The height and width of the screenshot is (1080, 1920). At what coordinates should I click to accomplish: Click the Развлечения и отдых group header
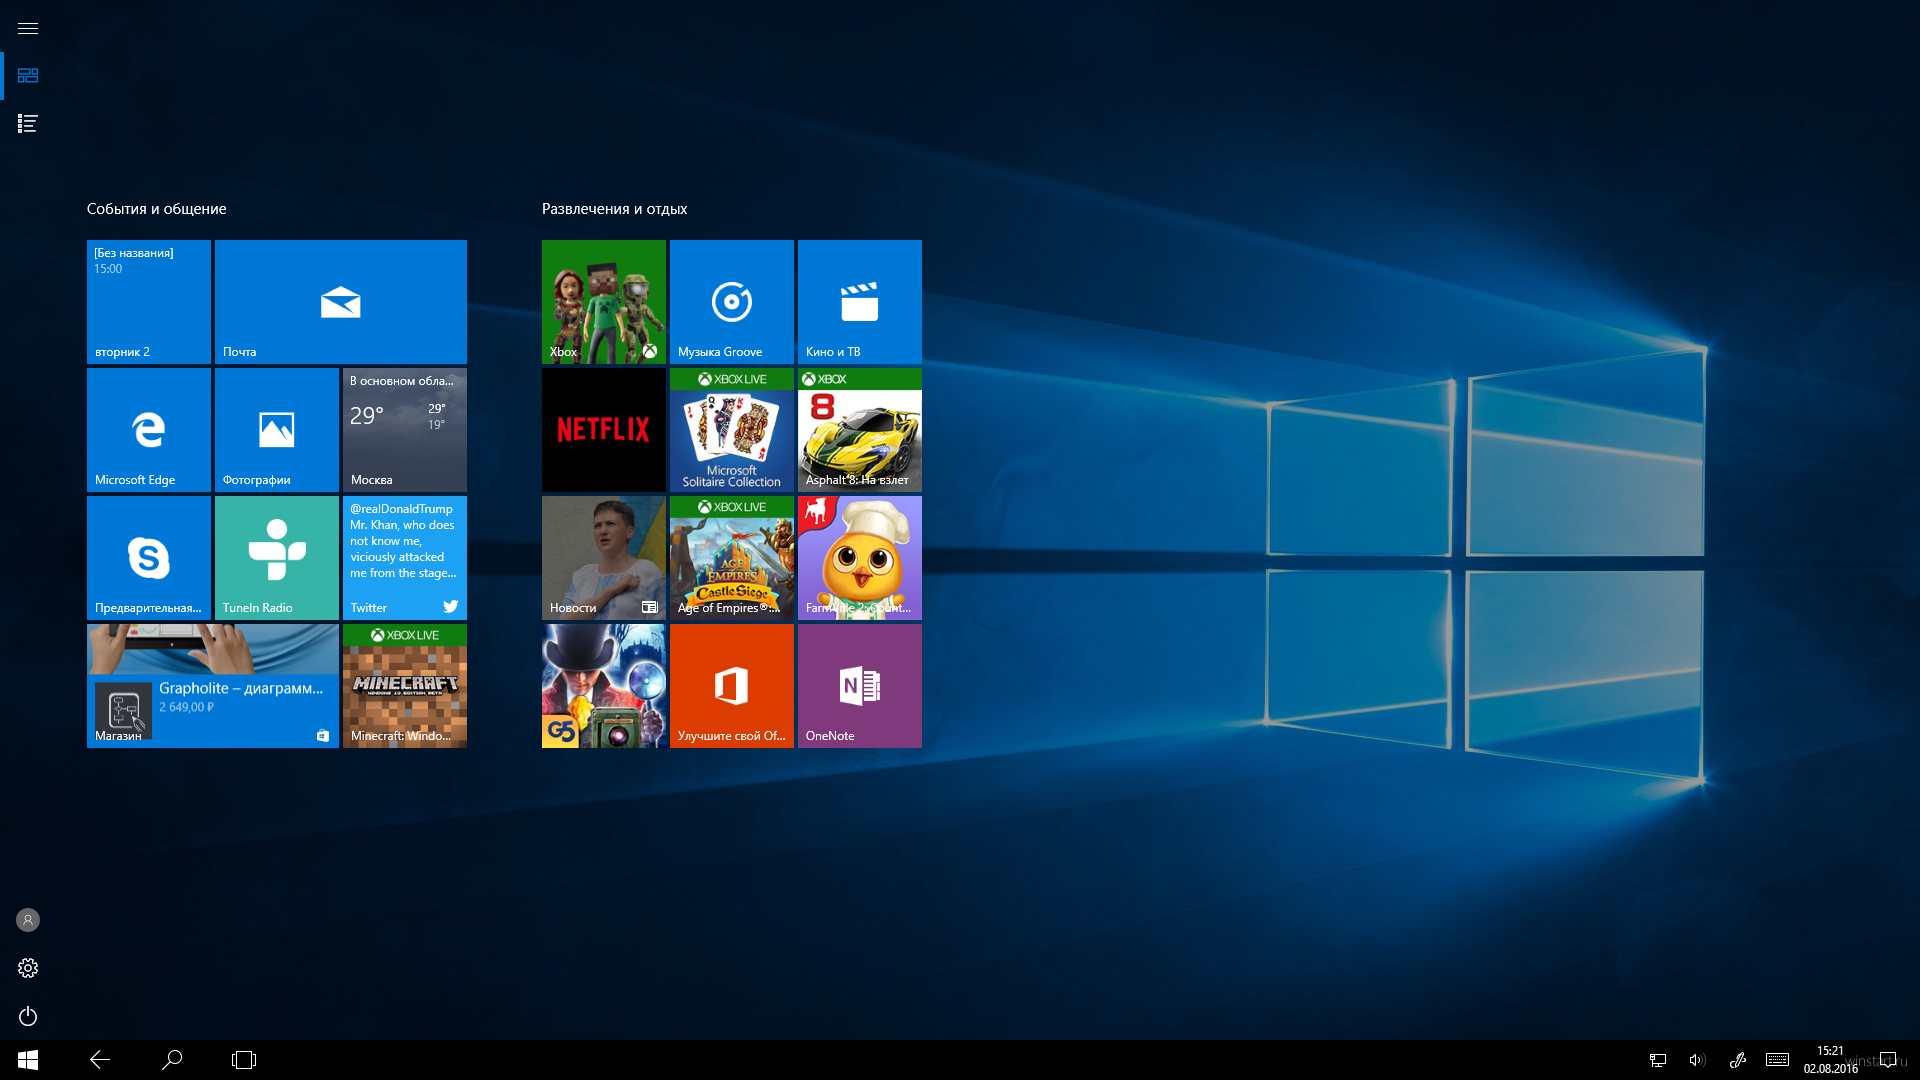tap(614, 209)
